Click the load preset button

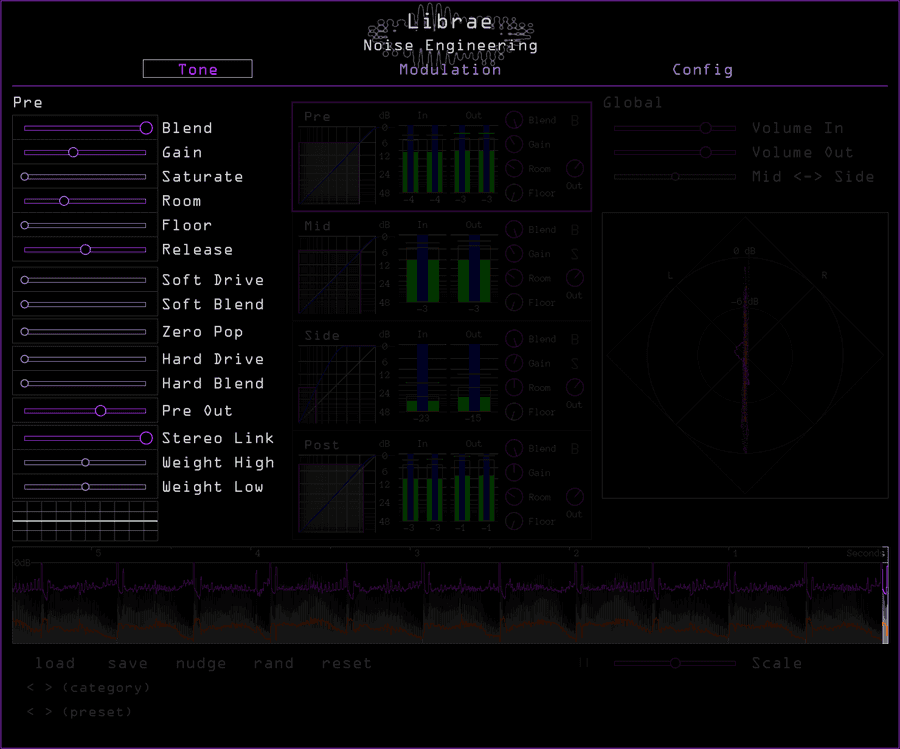pos(55,663)
